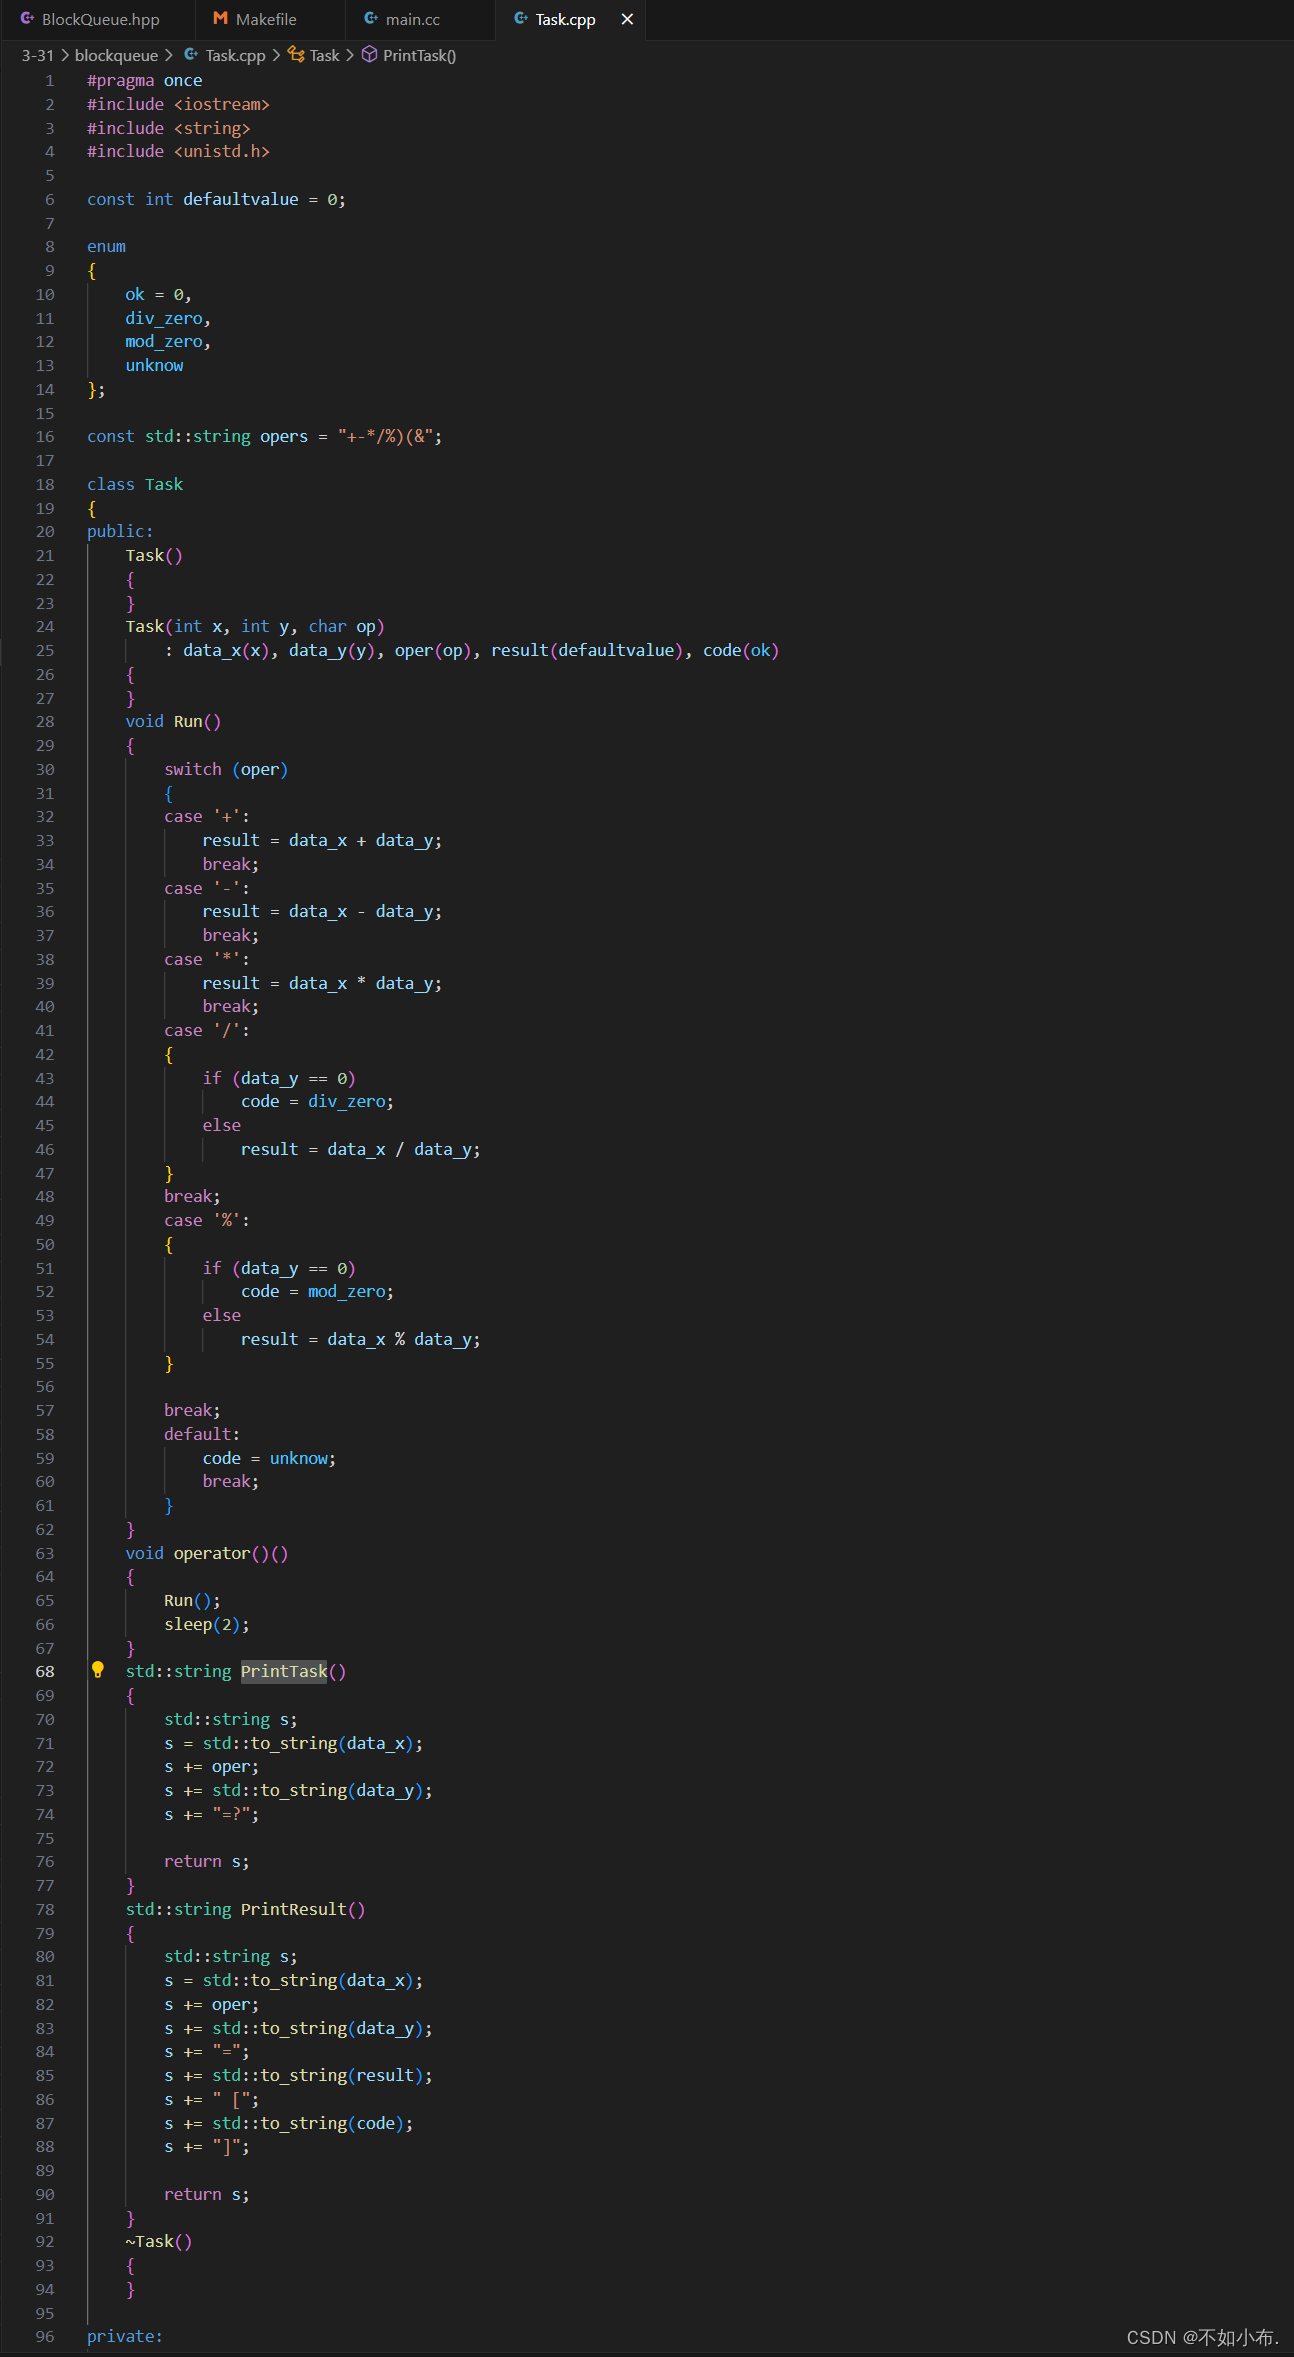Click the C++ icon on BlockQueue.hpp tab
The width and height of the screenshot is (1294, 2357).
click(27, 19)
